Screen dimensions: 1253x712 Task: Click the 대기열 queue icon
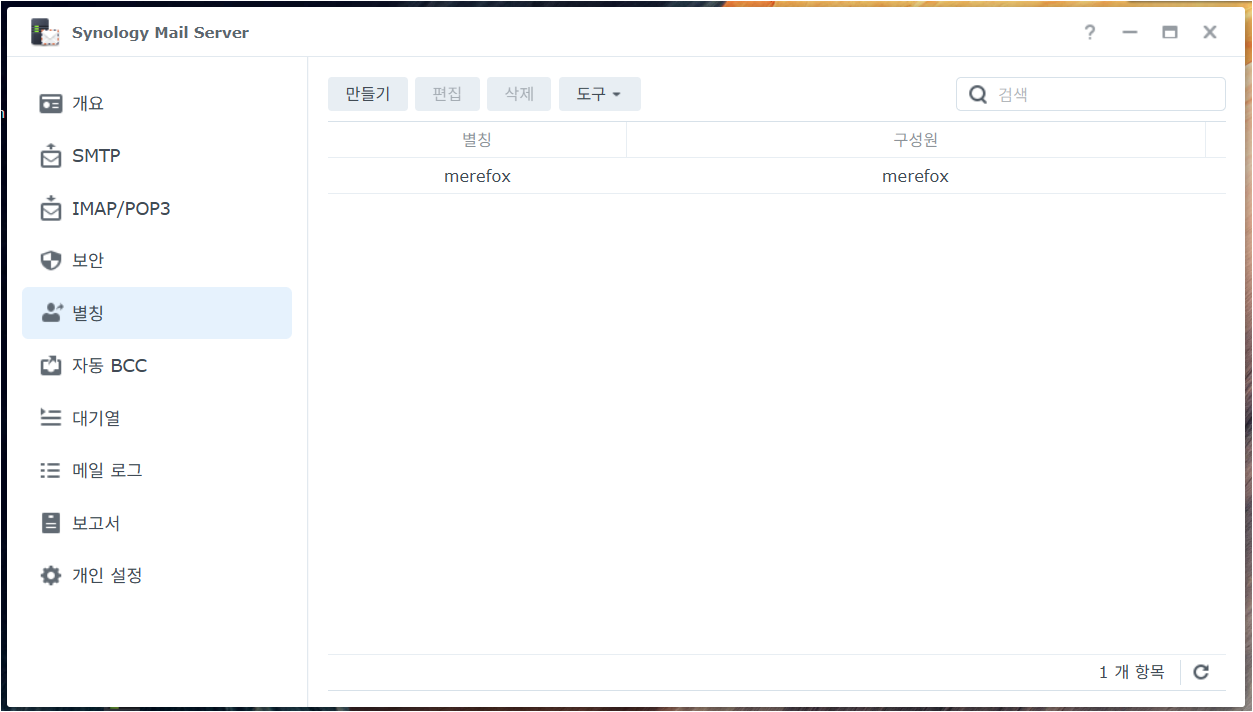51,417
